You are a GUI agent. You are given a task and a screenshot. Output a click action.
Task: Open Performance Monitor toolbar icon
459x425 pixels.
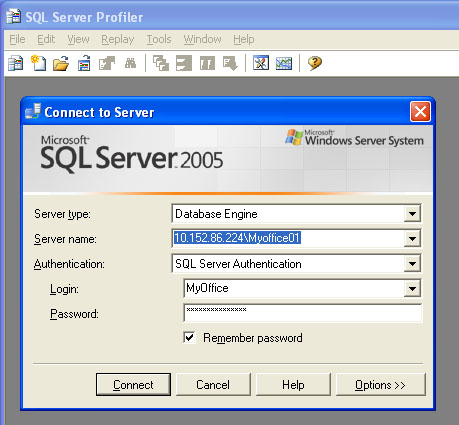click(x=284, y=63)
